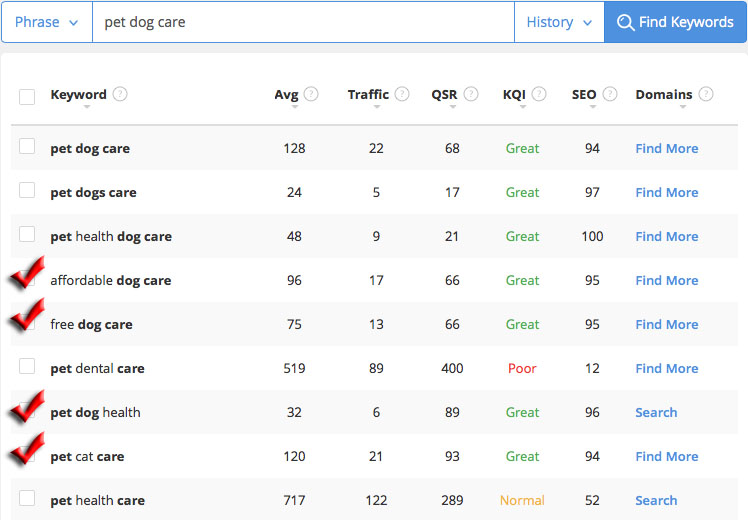Show the QSR column help tooltip icon

(x=471, y=94)
